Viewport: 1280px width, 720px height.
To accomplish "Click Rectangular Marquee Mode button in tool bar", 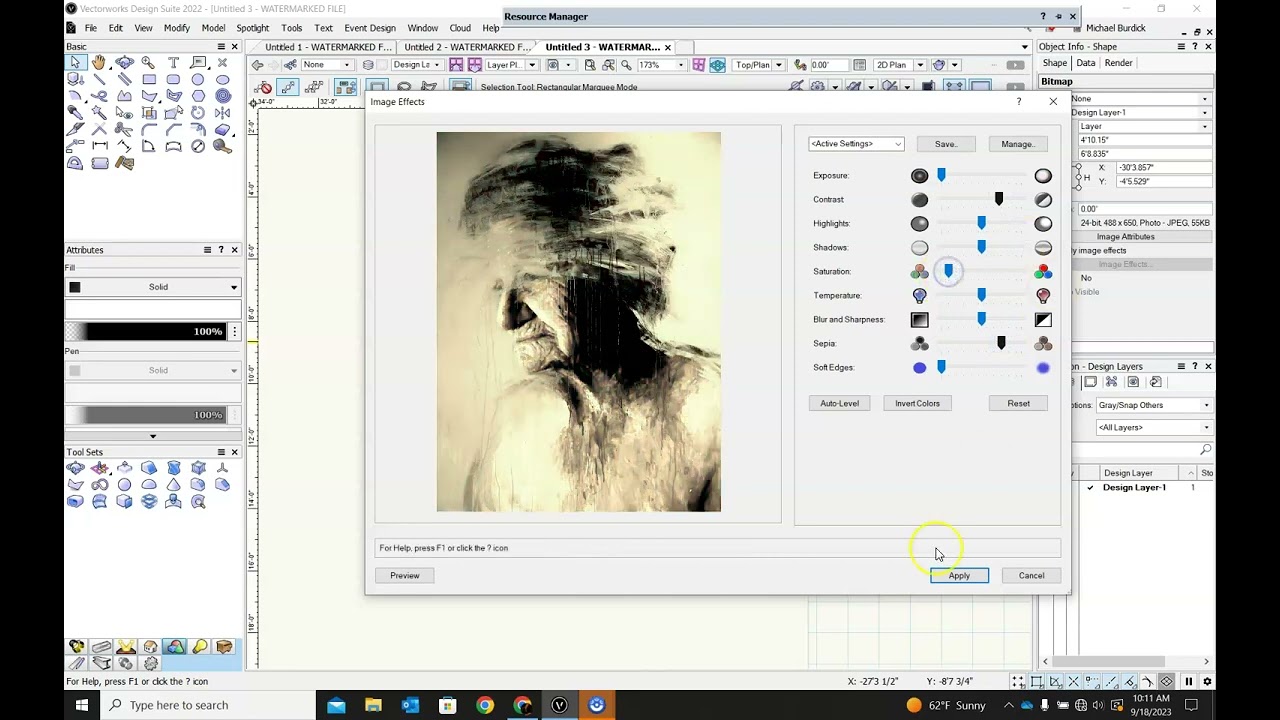I will click(377, 87).
